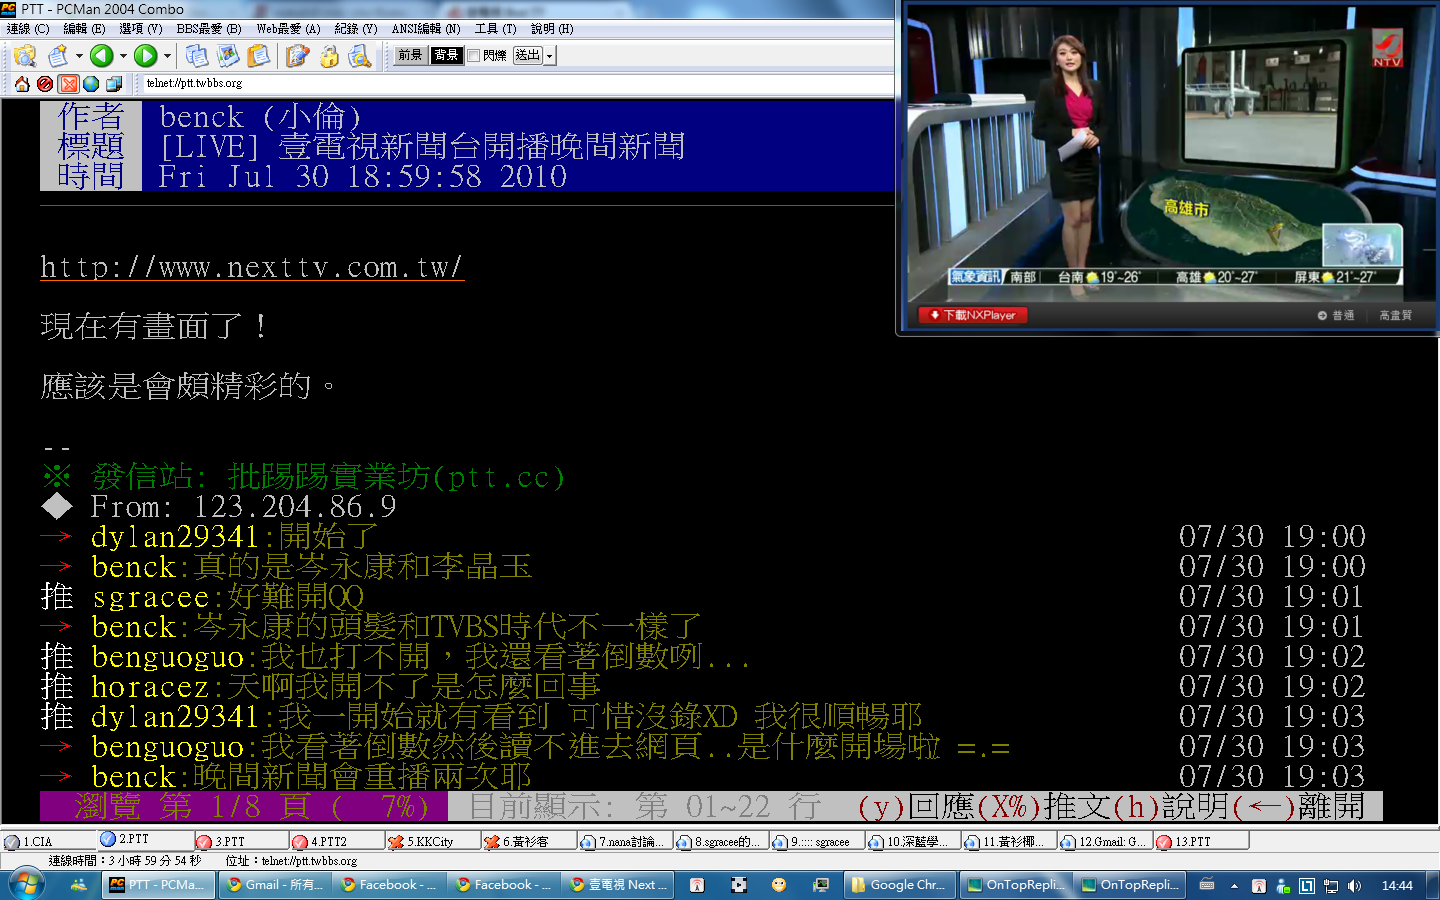Open dropdown arrow beside back button
This screenshot has width=1440, height=900.
coord(123,56)
